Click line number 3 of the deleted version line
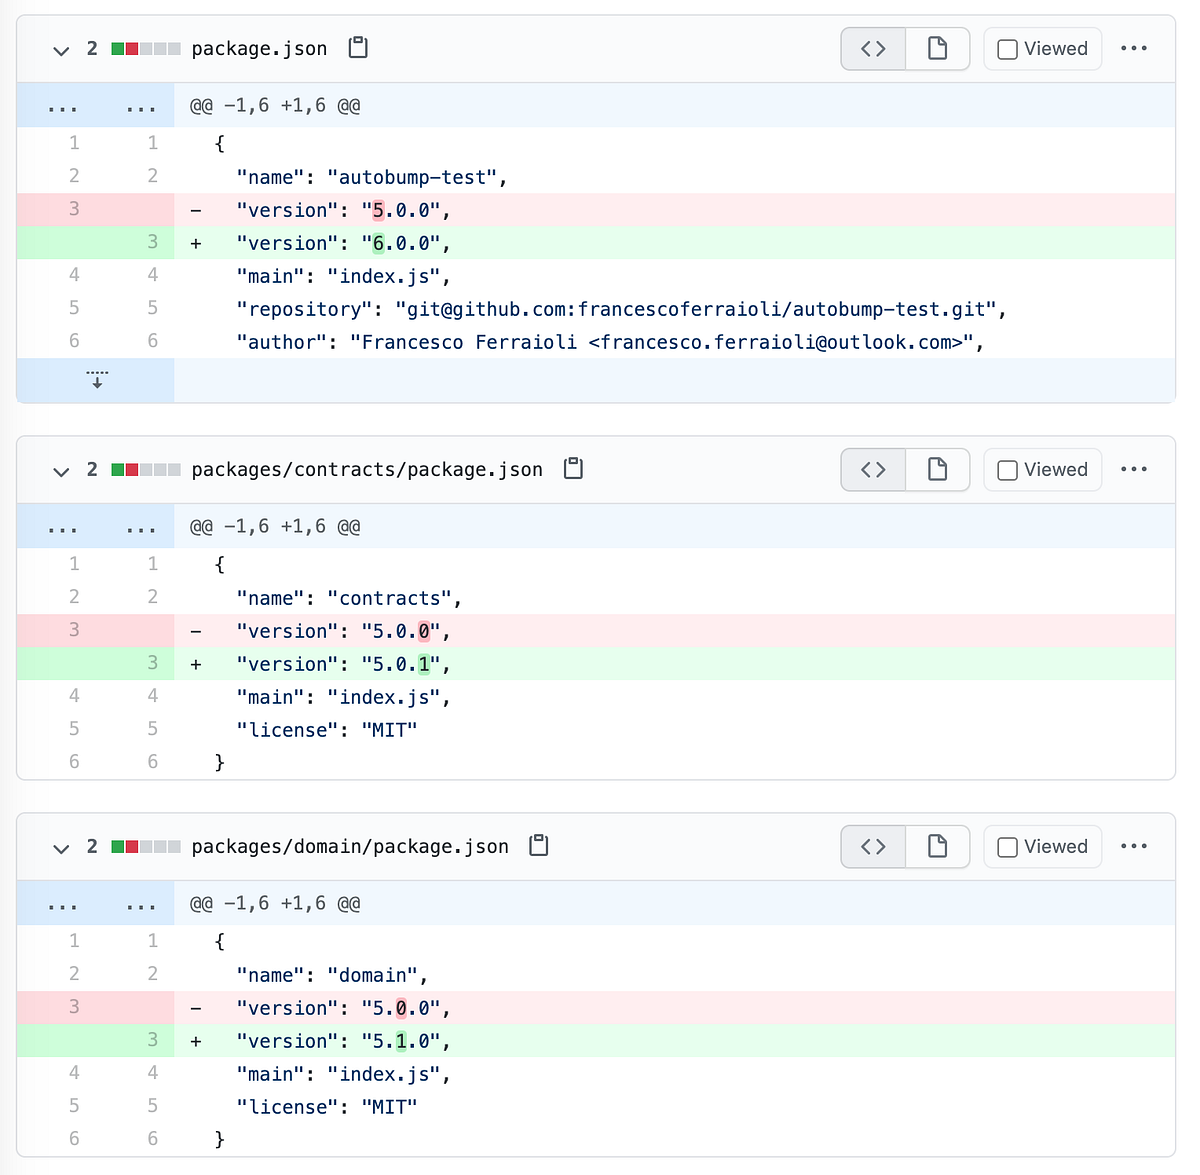 (73, 209)
